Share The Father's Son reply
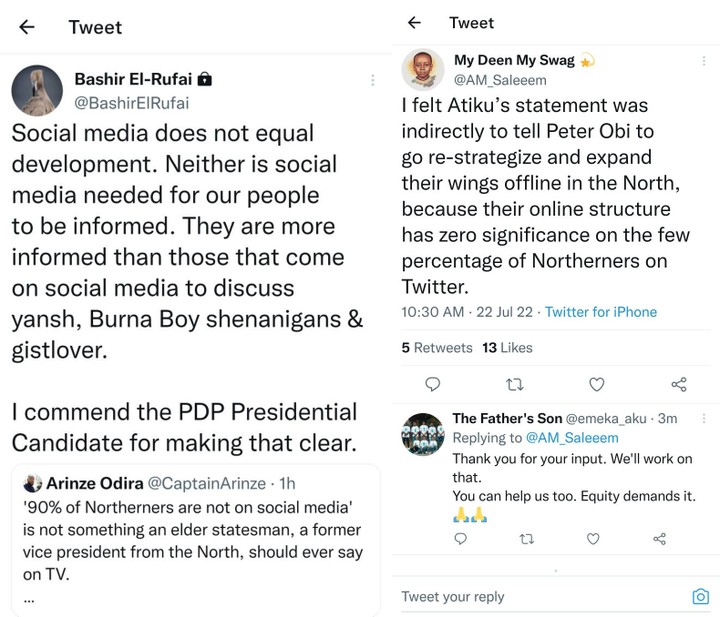Viewport: 720px width, 617px height. coord(659,539)
